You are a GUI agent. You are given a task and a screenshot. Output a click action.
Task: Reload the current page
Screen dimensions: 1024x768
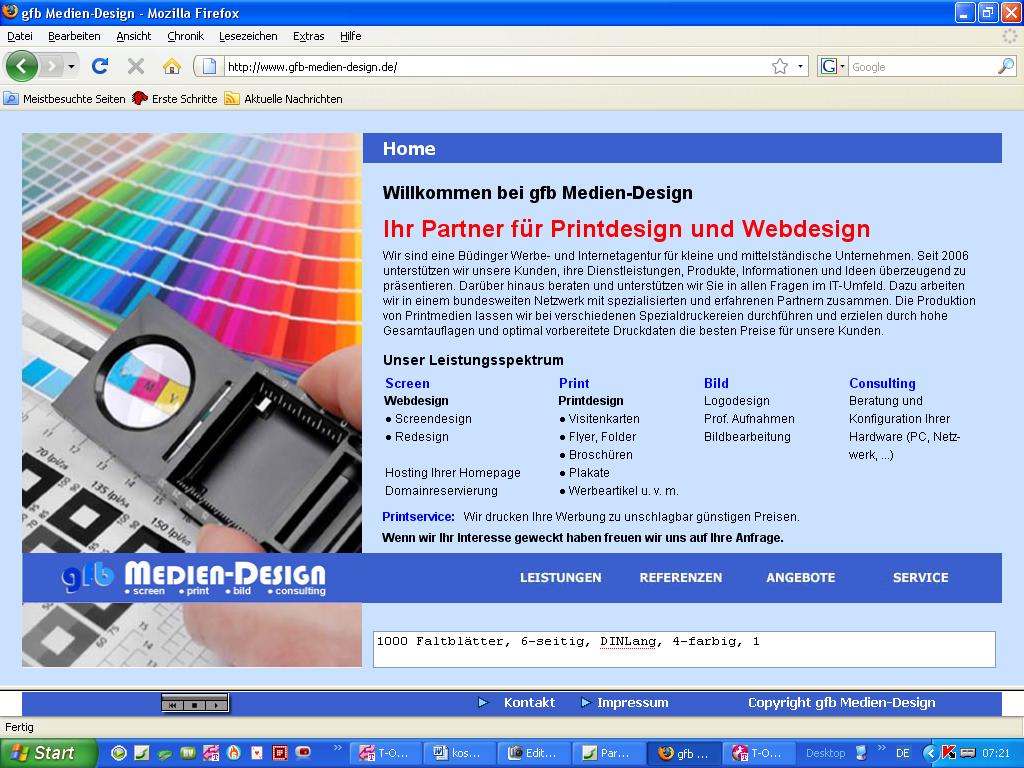coord(100,66)
